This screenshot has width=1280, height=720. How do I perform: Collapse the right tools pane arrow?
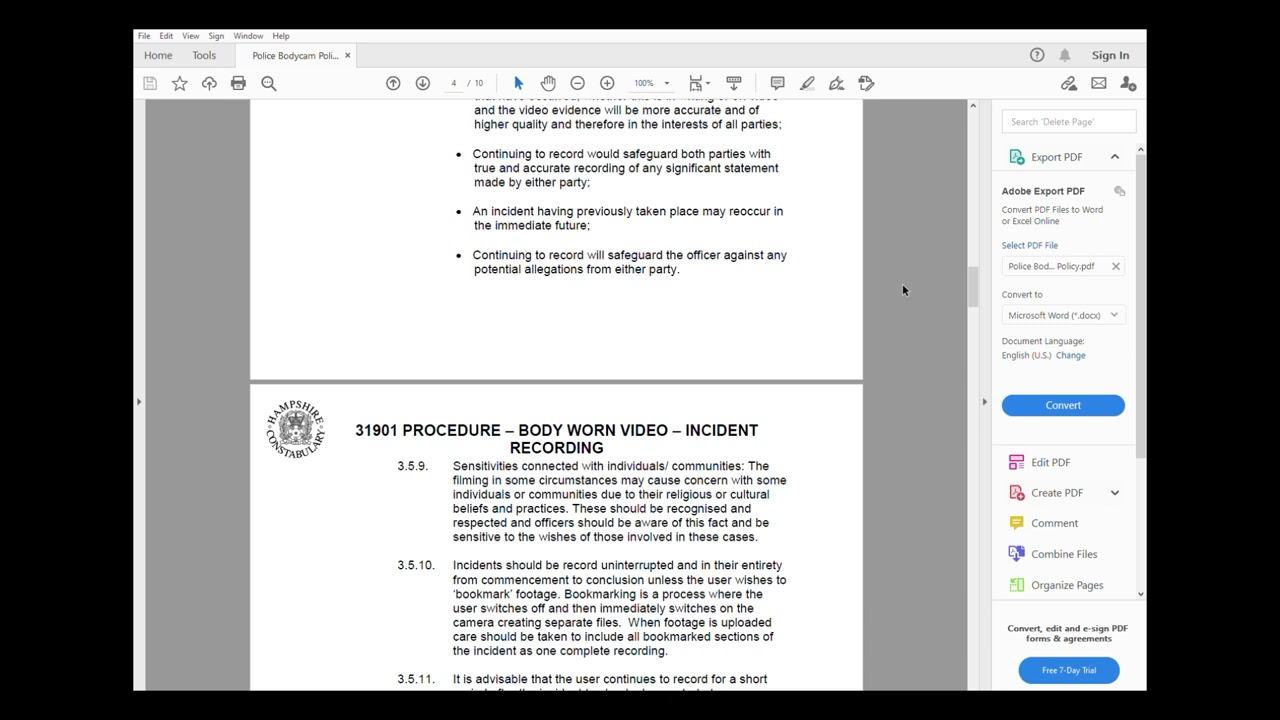[x=984, y=402]
